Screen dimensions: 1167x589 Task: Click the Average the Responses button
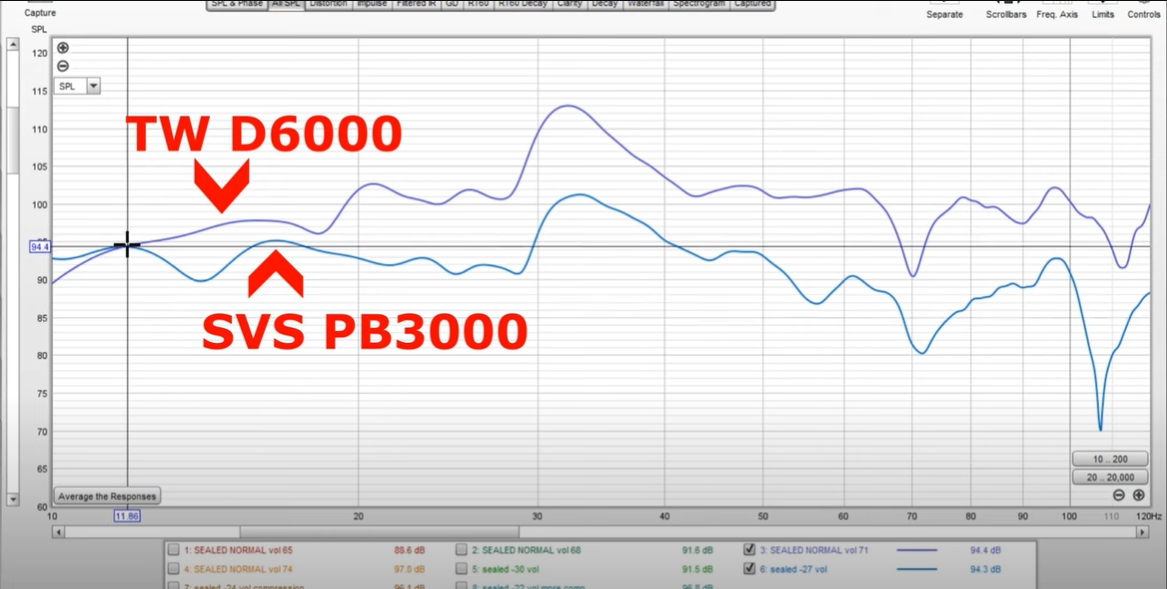[x=108, y=496]
